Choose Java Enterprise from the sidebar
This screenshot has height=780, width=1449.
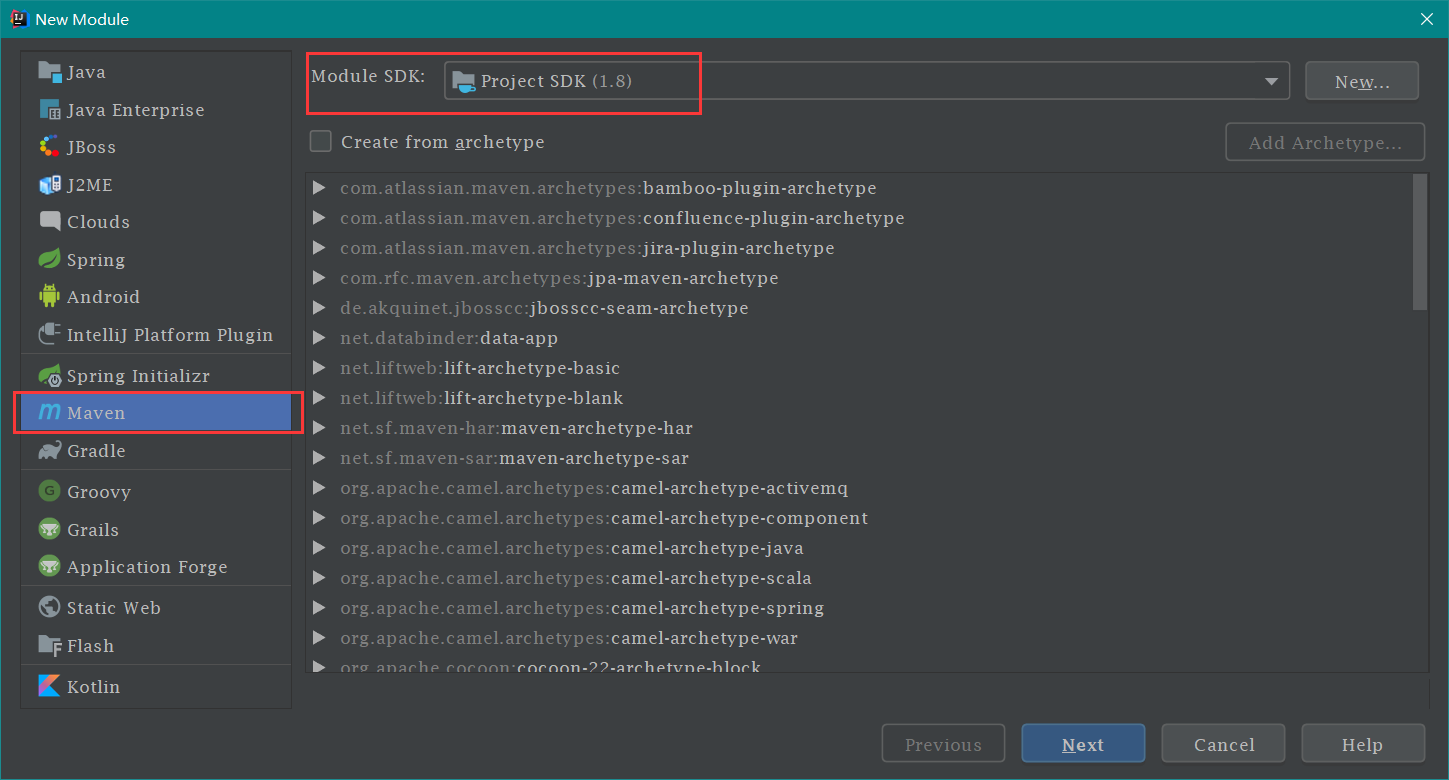[x=135, y=110]
